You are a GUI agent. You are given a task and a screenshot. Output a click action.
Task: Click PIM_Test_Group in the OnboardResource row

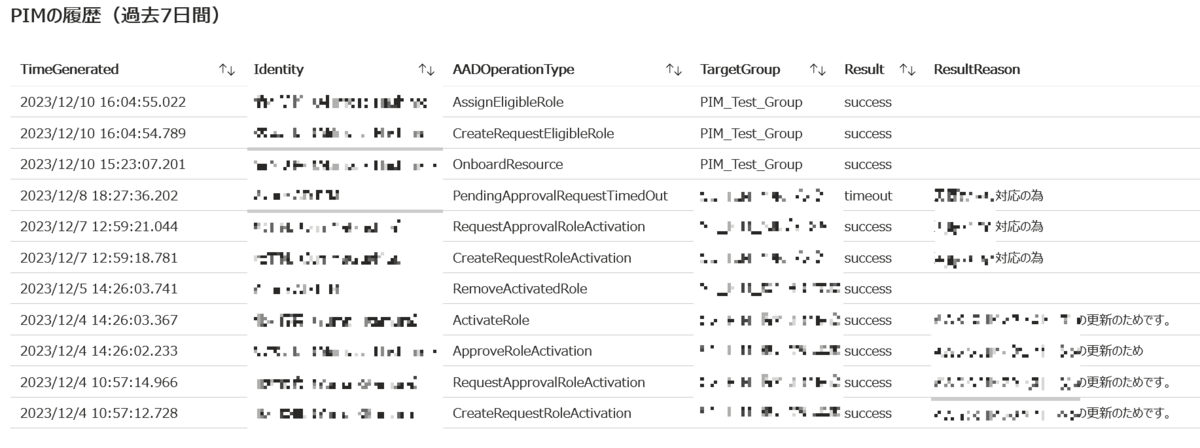click(751, 164)
